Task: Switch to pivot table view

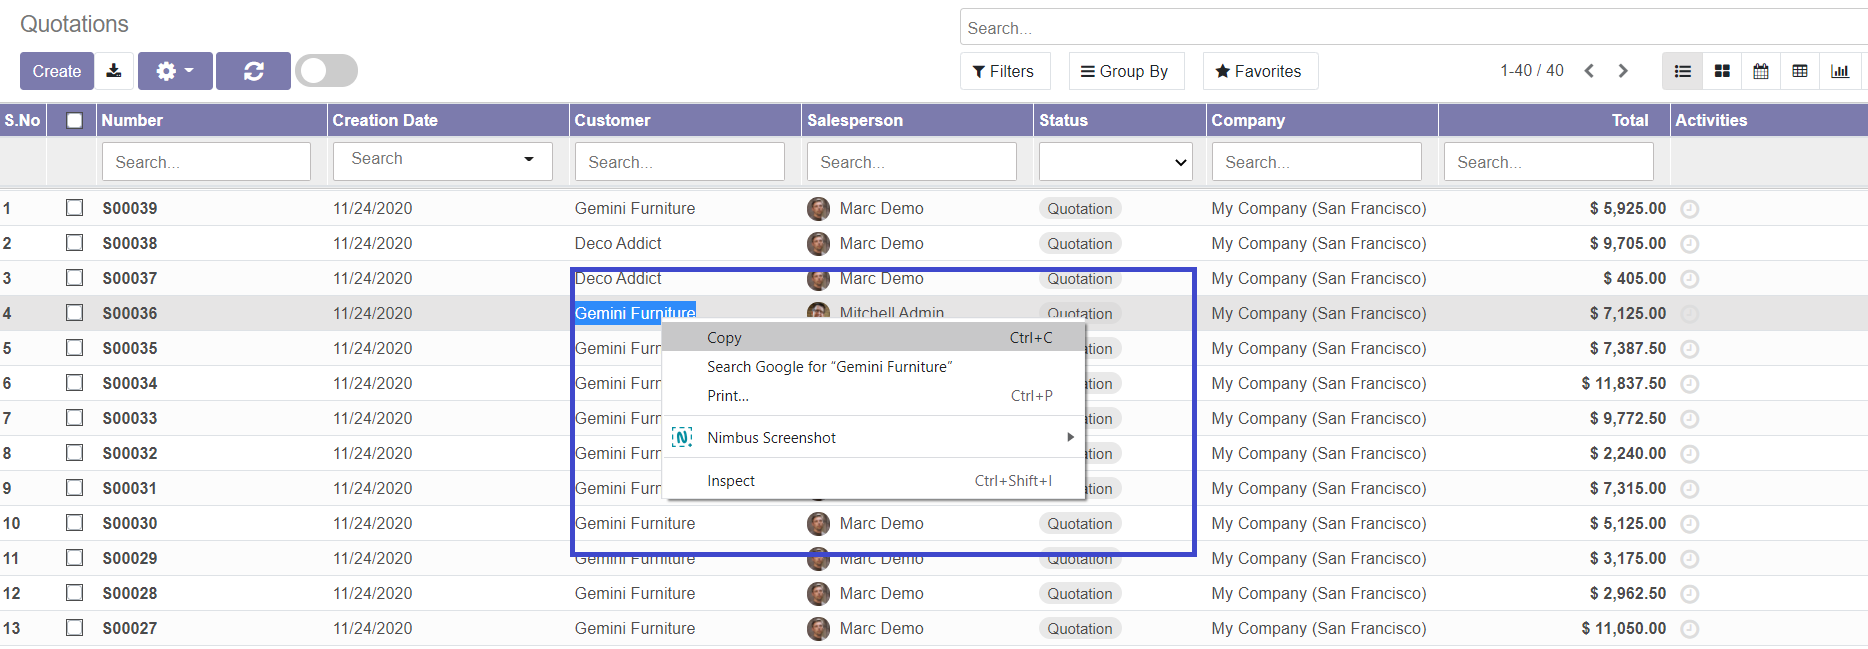Action: coord(1800,71)
